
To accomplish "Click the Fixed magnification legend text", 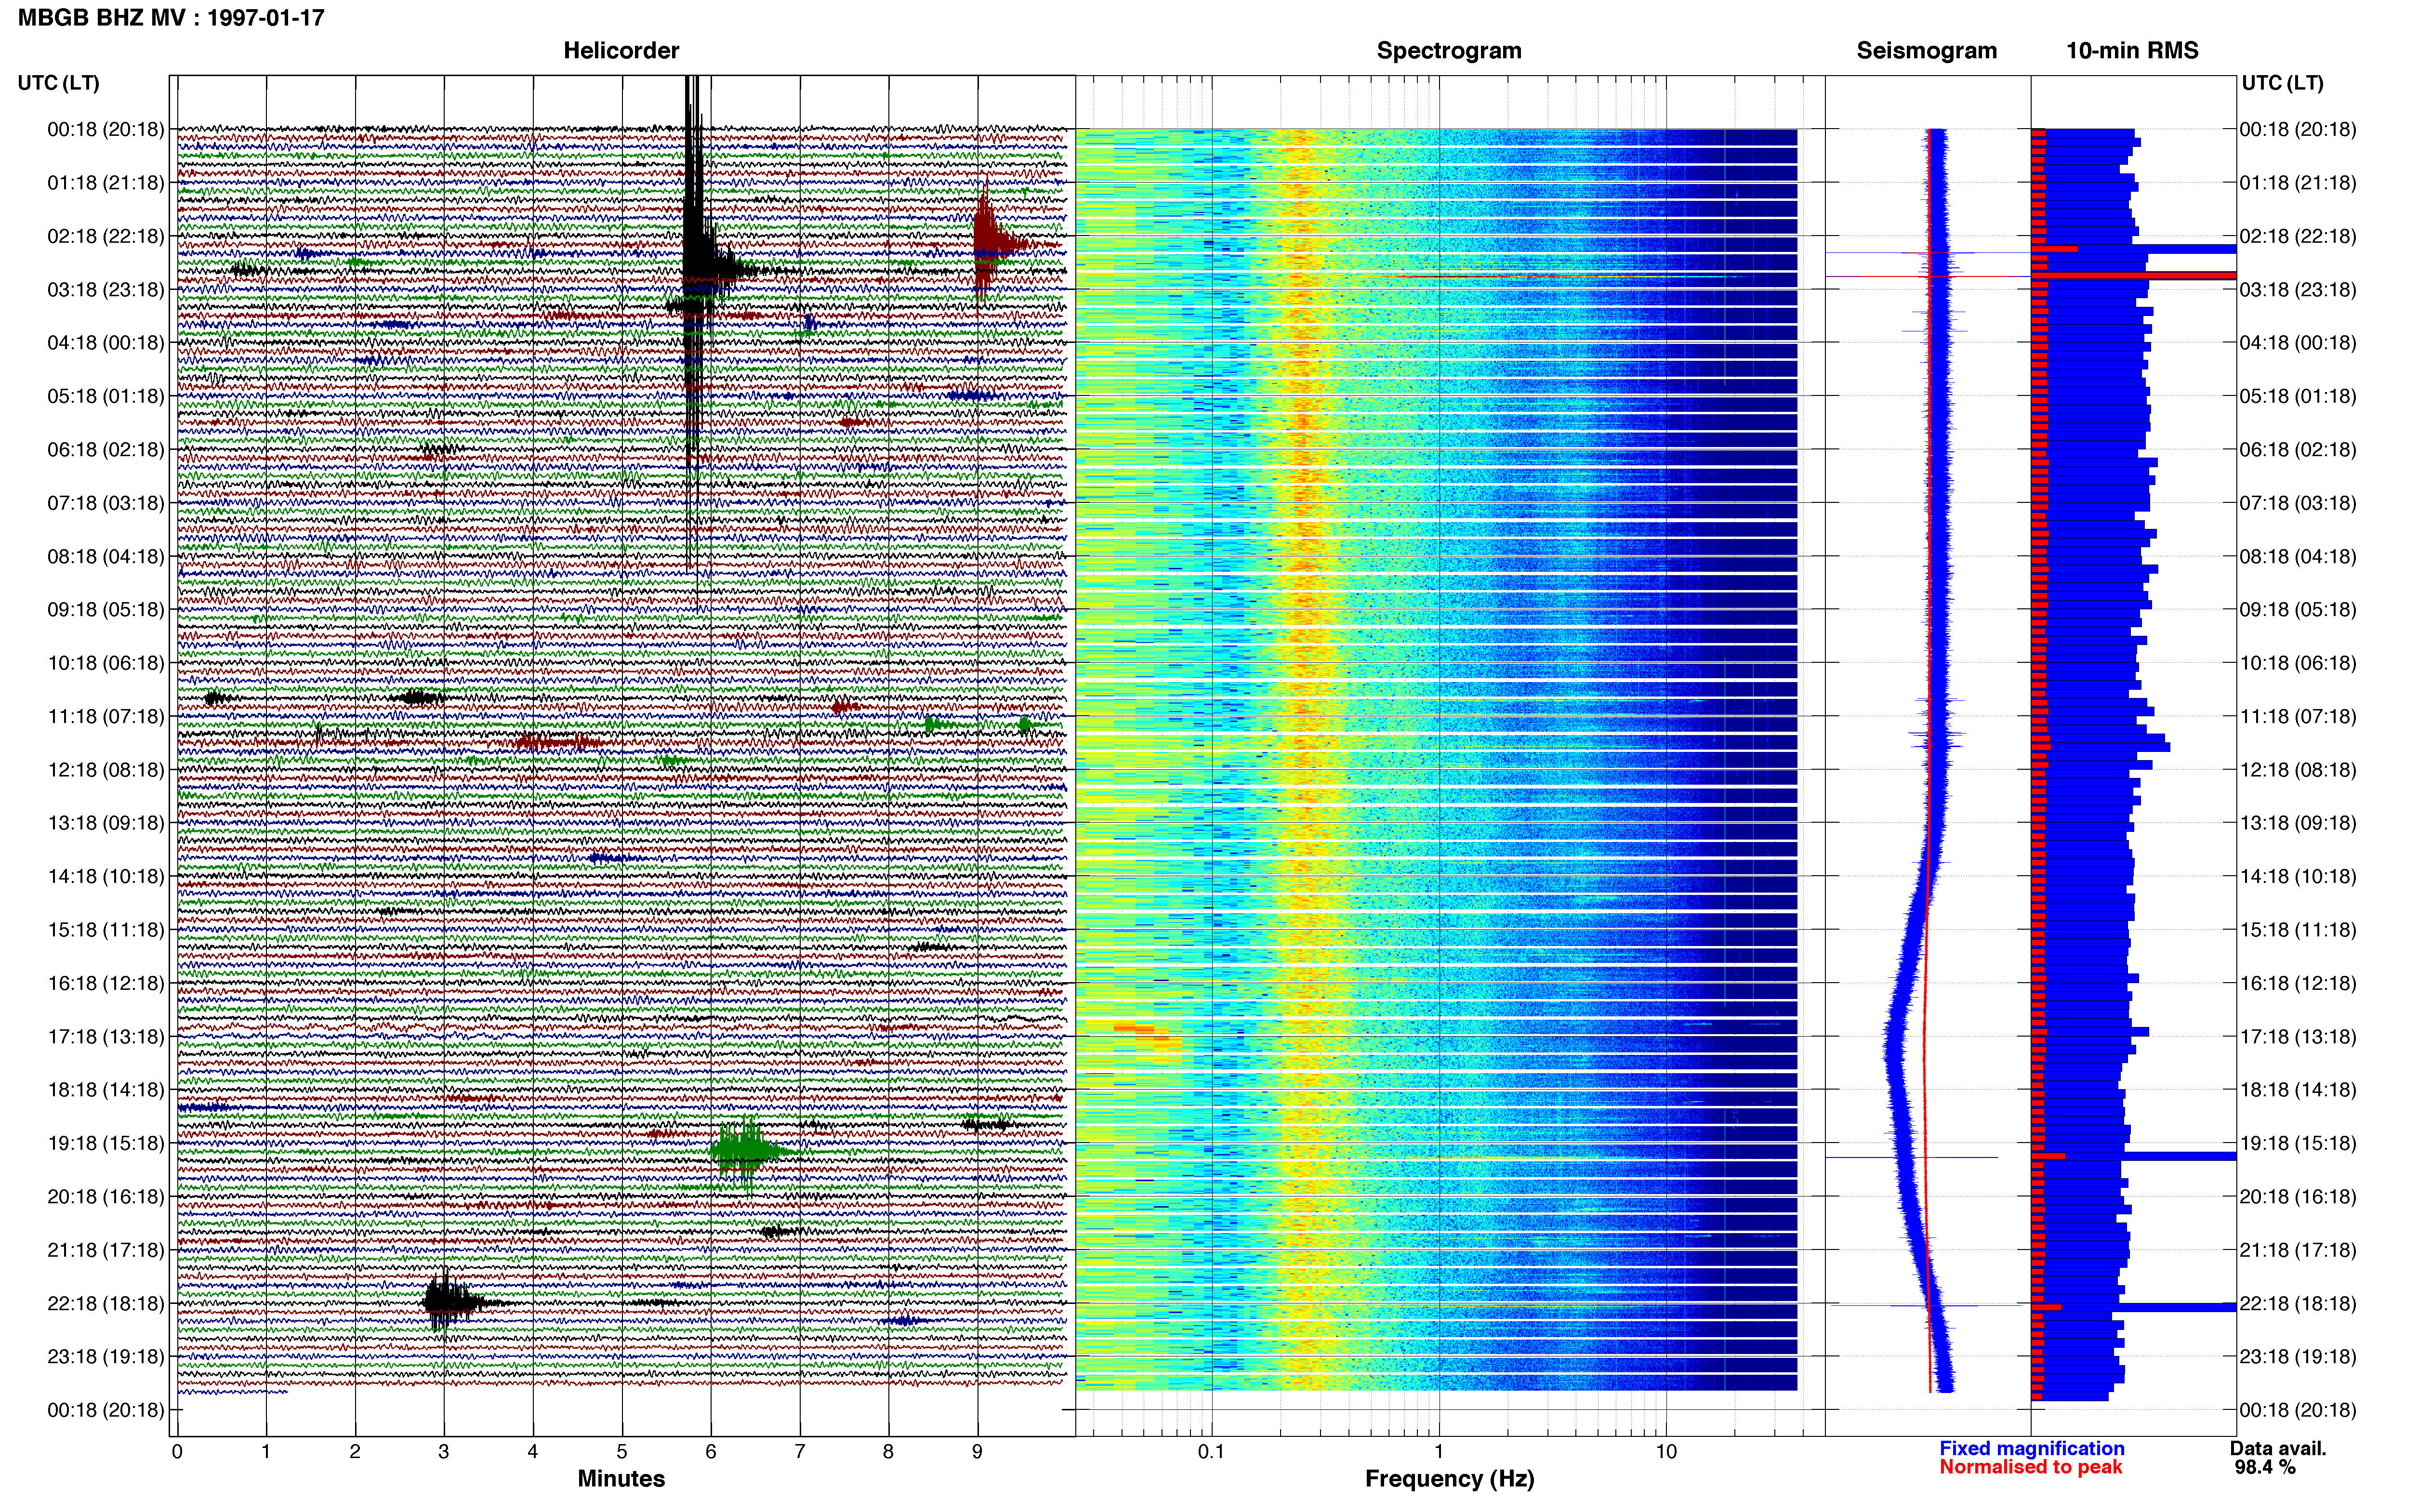I will (2031, 1448).
